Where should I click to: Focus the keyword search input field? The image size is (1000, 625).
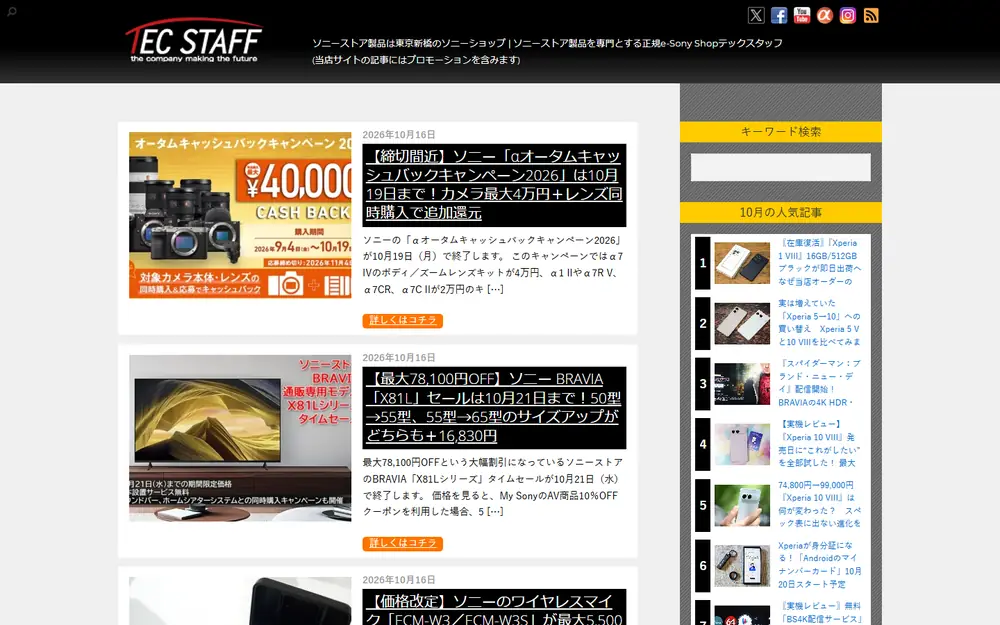[781, 167]
